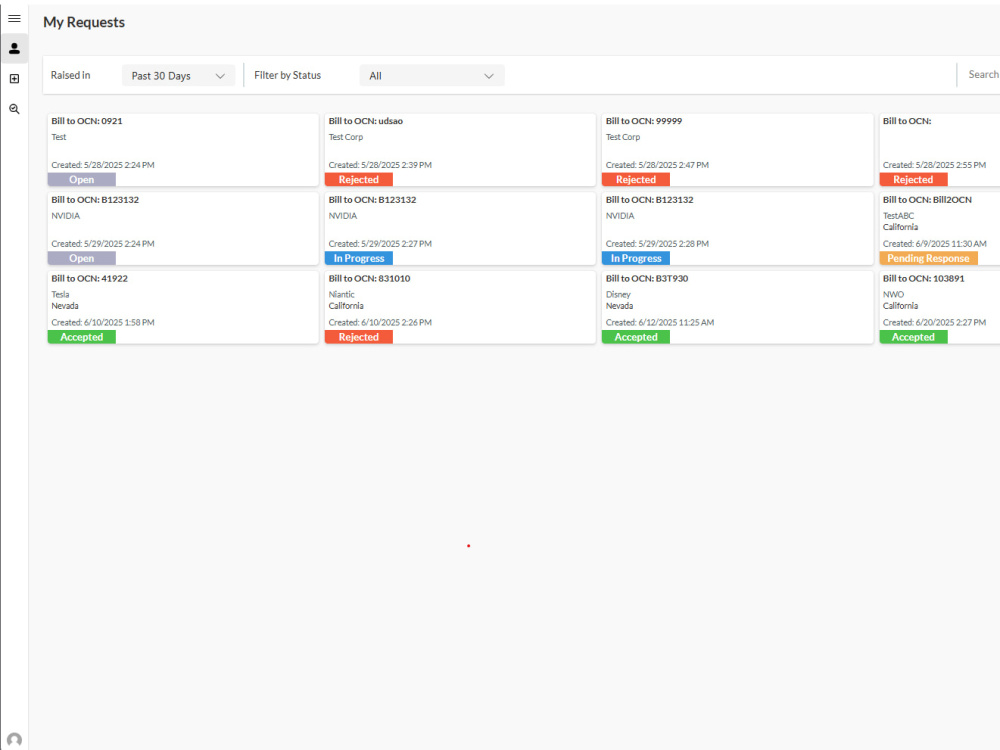Viewport: 1000px width, 750px height.
Task: Click Niantic company name text
Action: (341, 295)
